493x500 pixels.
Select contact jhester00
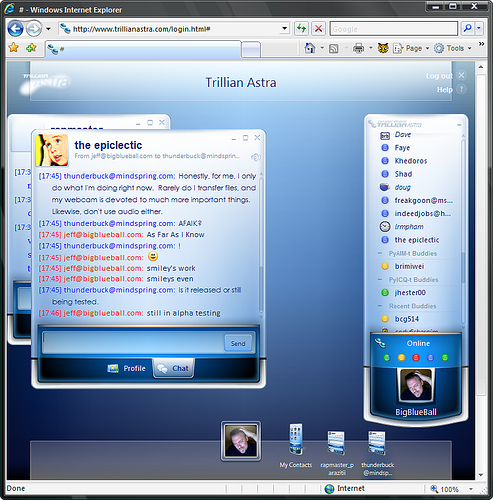[410, 293]
